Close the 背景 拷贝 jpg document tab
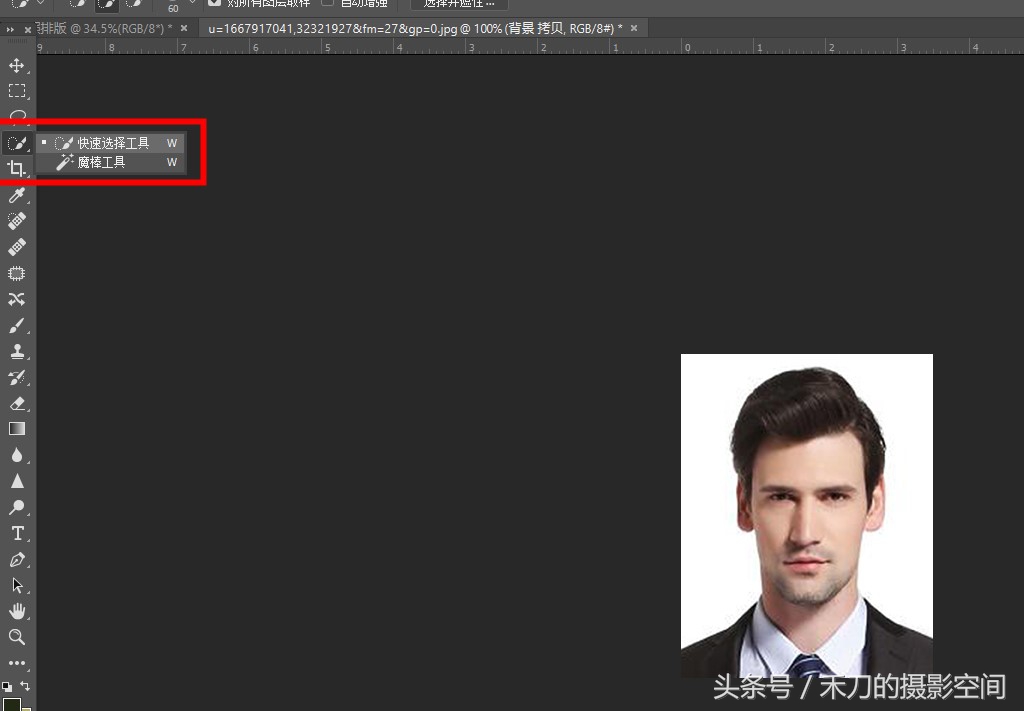The height and width of the screenshot is (711, 1024). [x=635, y=28]
